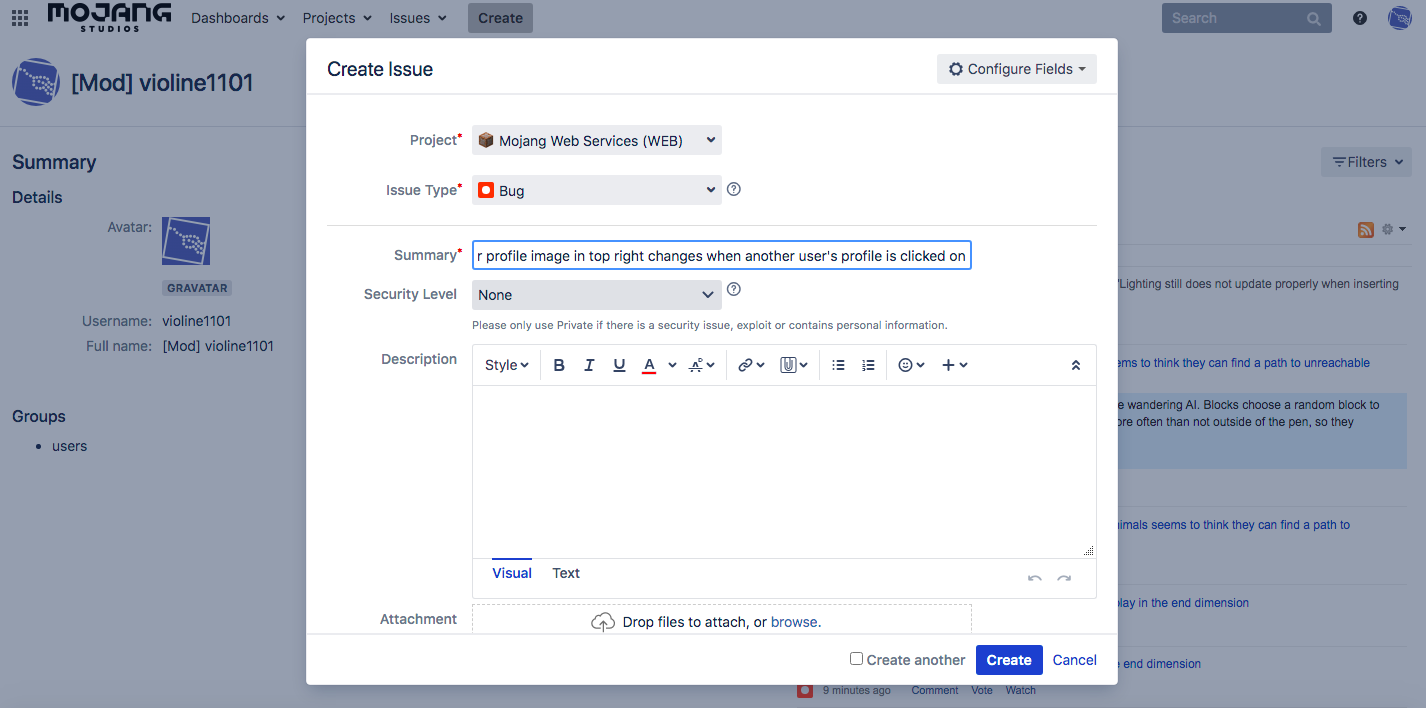This screenshot has height=708, width=1426.
Task: Click the Issue Type help icon
Action: click(x=734, y=189)
